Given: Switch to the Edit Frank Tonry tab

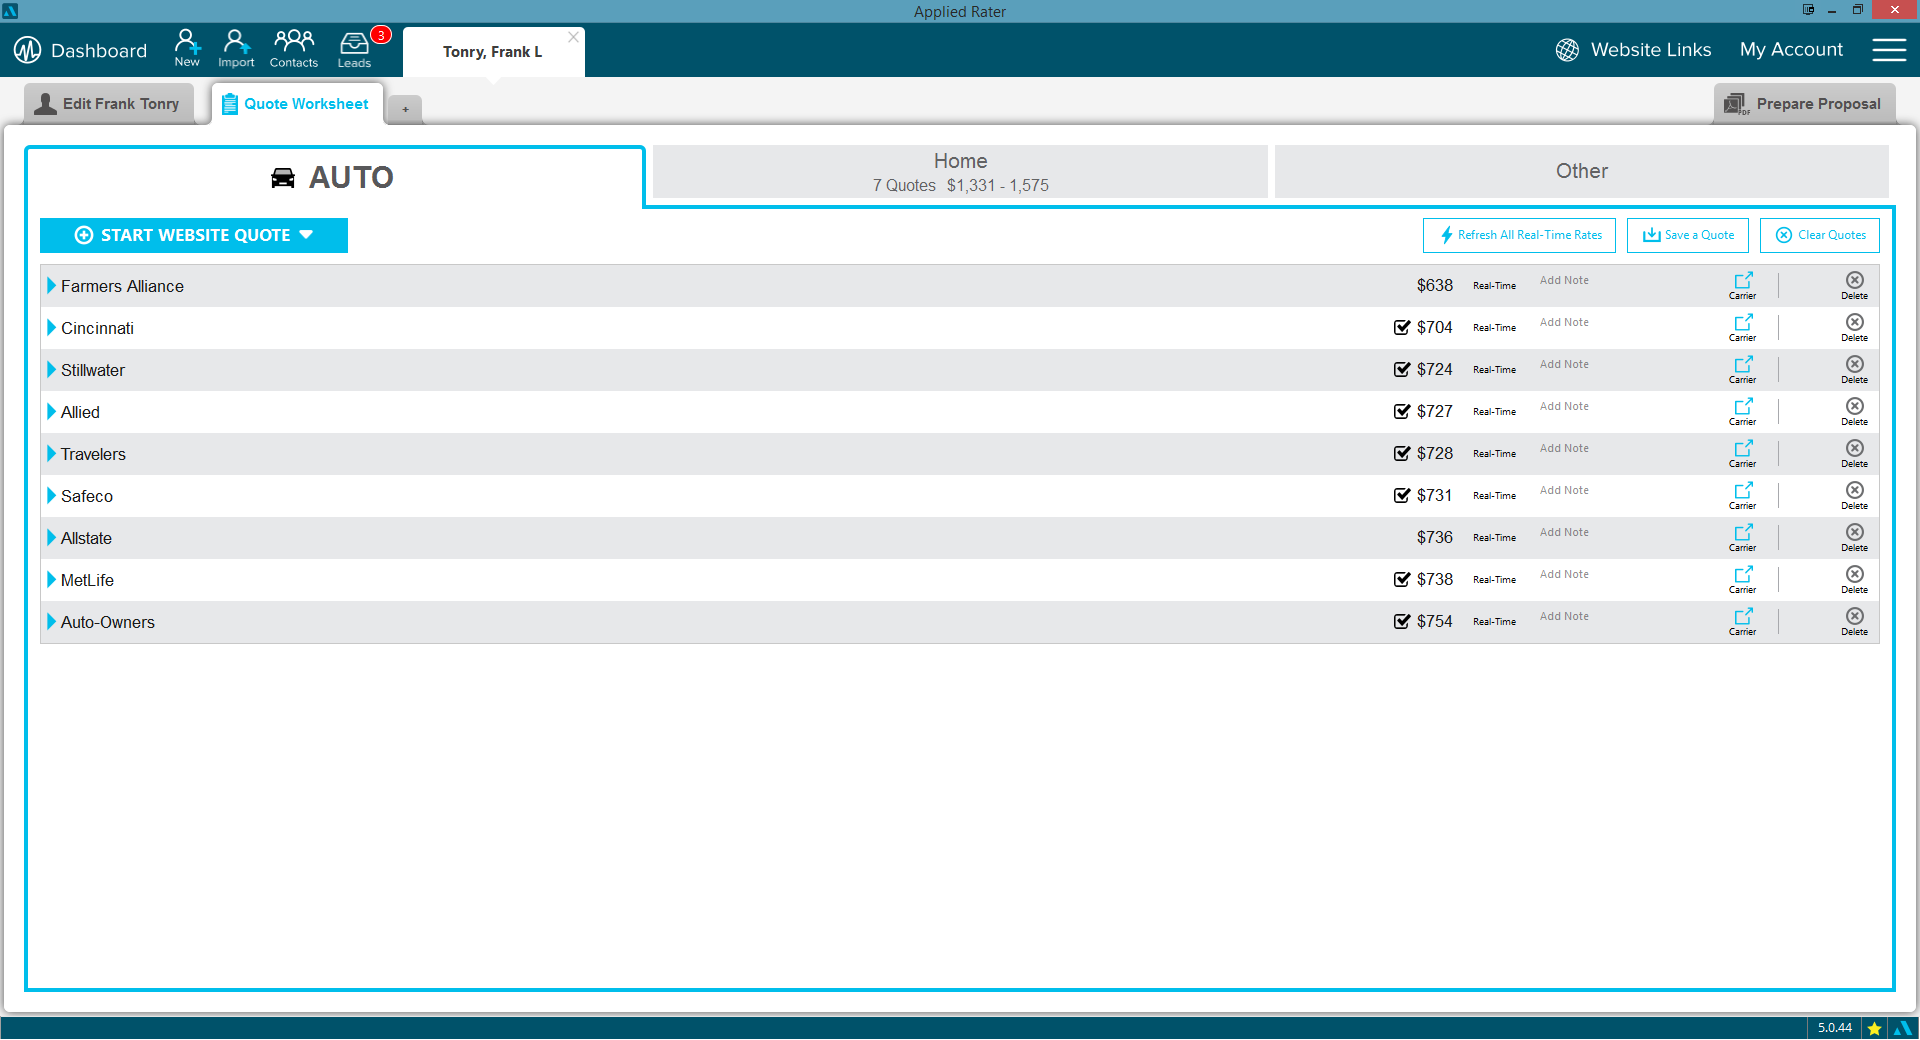Looking at the screenshot, I should pos(109,104).
